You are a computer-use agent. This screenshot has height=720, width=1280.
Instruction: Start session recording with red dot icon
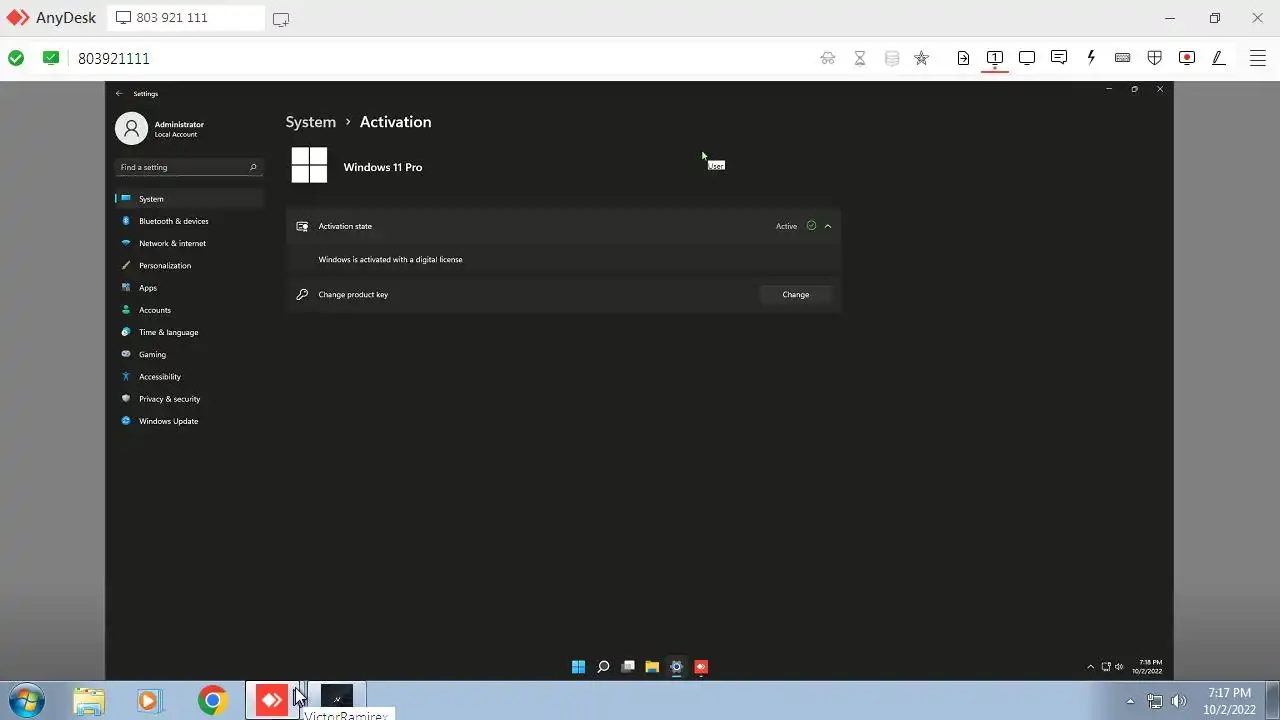point(1187,58)
